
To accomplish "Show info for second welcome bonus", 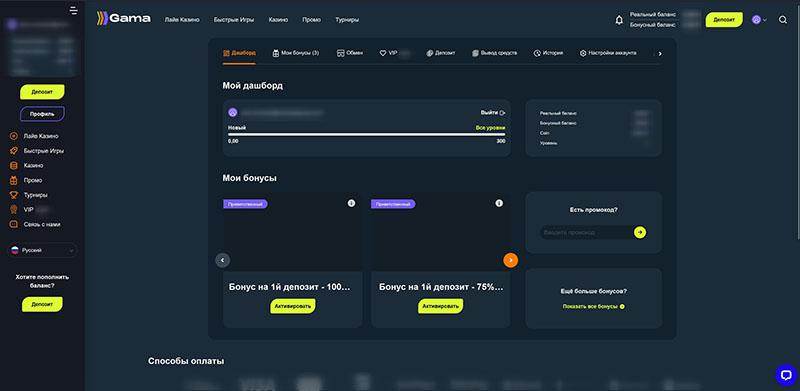I will 499,203.
